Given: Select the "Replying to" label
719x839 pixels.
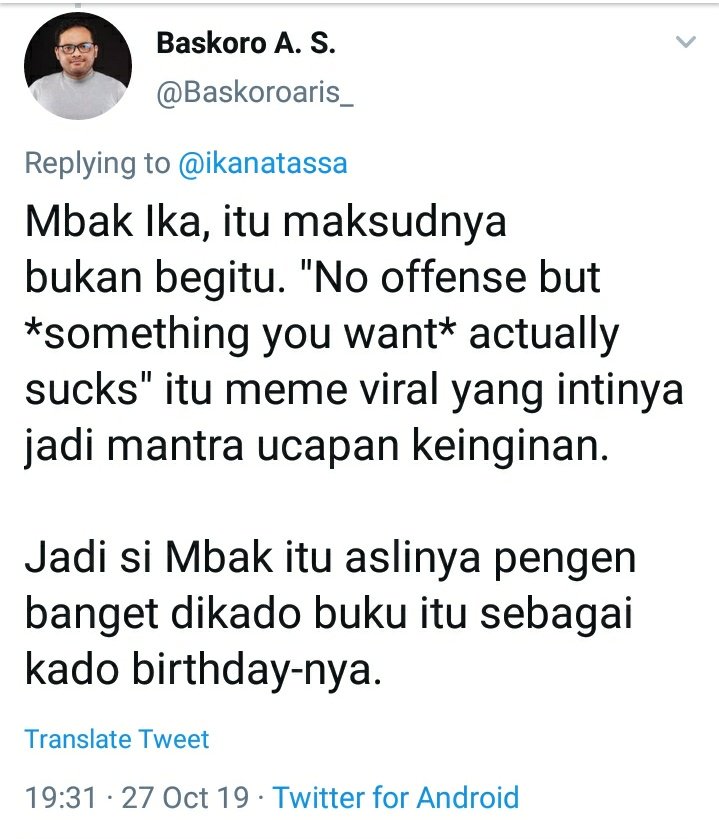Looking at the screenshot, I should [x=97, y=163].
